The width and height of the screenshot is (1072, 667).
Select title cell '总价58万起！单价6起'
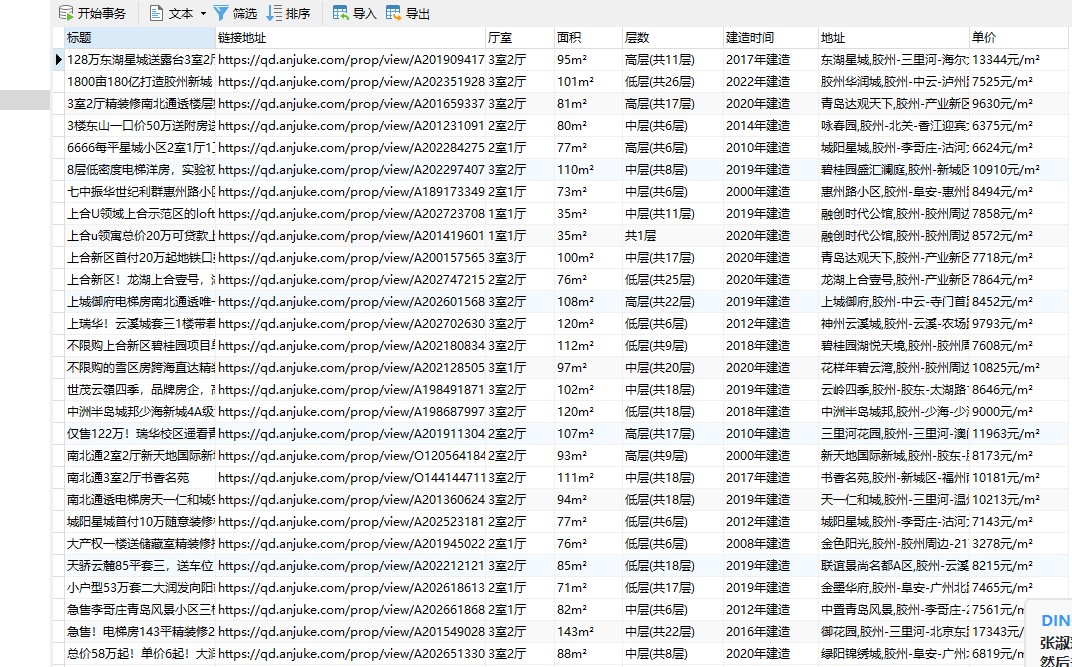tap(140, 653)
